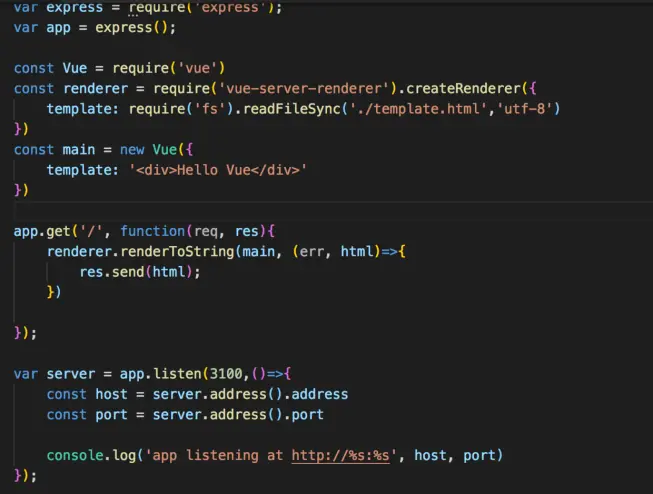The image size is (653, 494).
Task: Click the err parameter in arrow callback
Action: 312,252
